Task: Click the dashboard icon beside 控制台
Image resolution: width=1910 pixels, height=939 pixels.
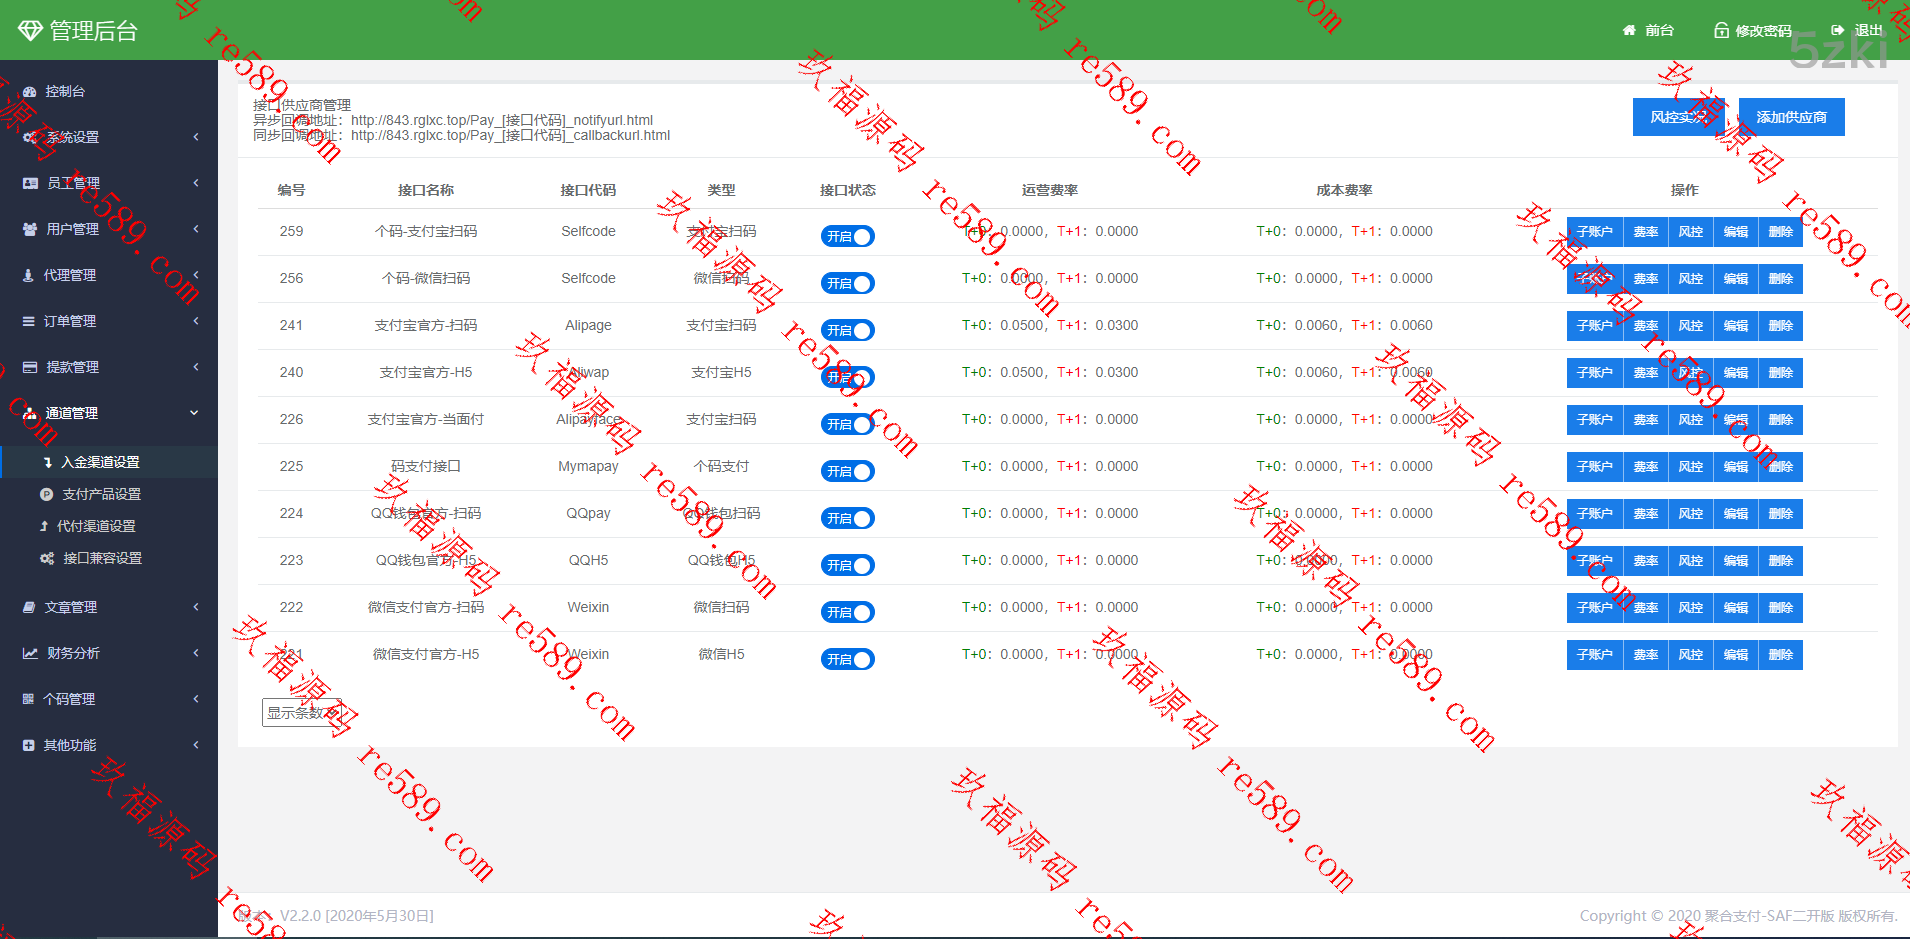Action: click(x=30, y=92)
